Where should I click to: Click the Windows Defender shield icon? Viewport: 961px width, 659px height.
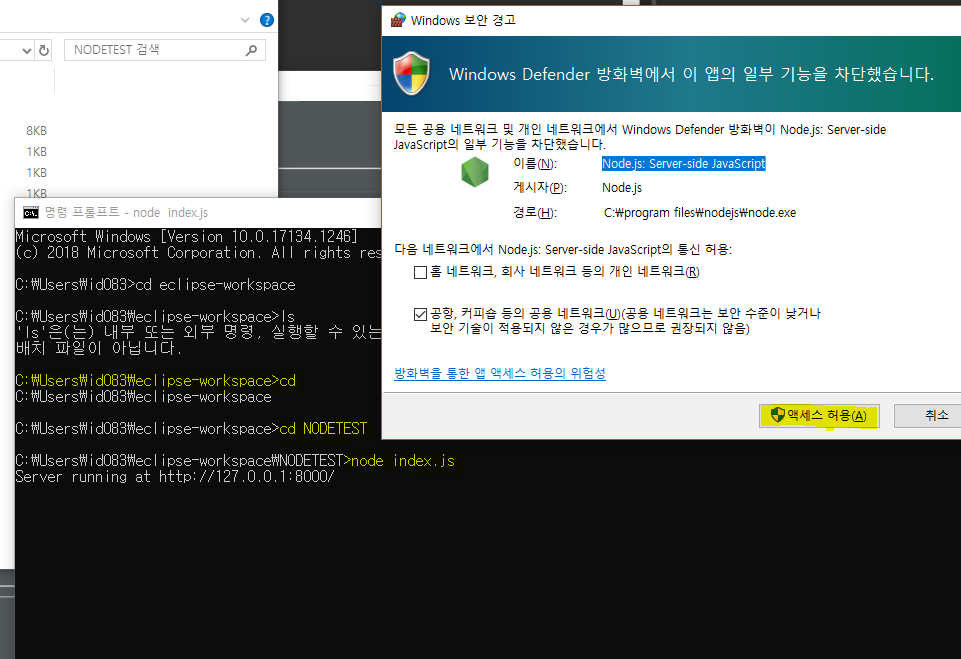click(x=411, y=74)
